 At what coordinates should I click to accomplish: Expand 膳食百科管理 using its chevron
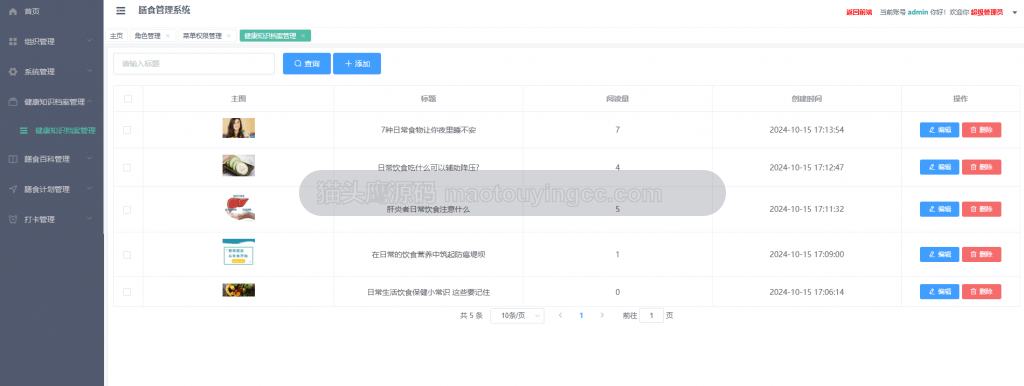point(90,158)
